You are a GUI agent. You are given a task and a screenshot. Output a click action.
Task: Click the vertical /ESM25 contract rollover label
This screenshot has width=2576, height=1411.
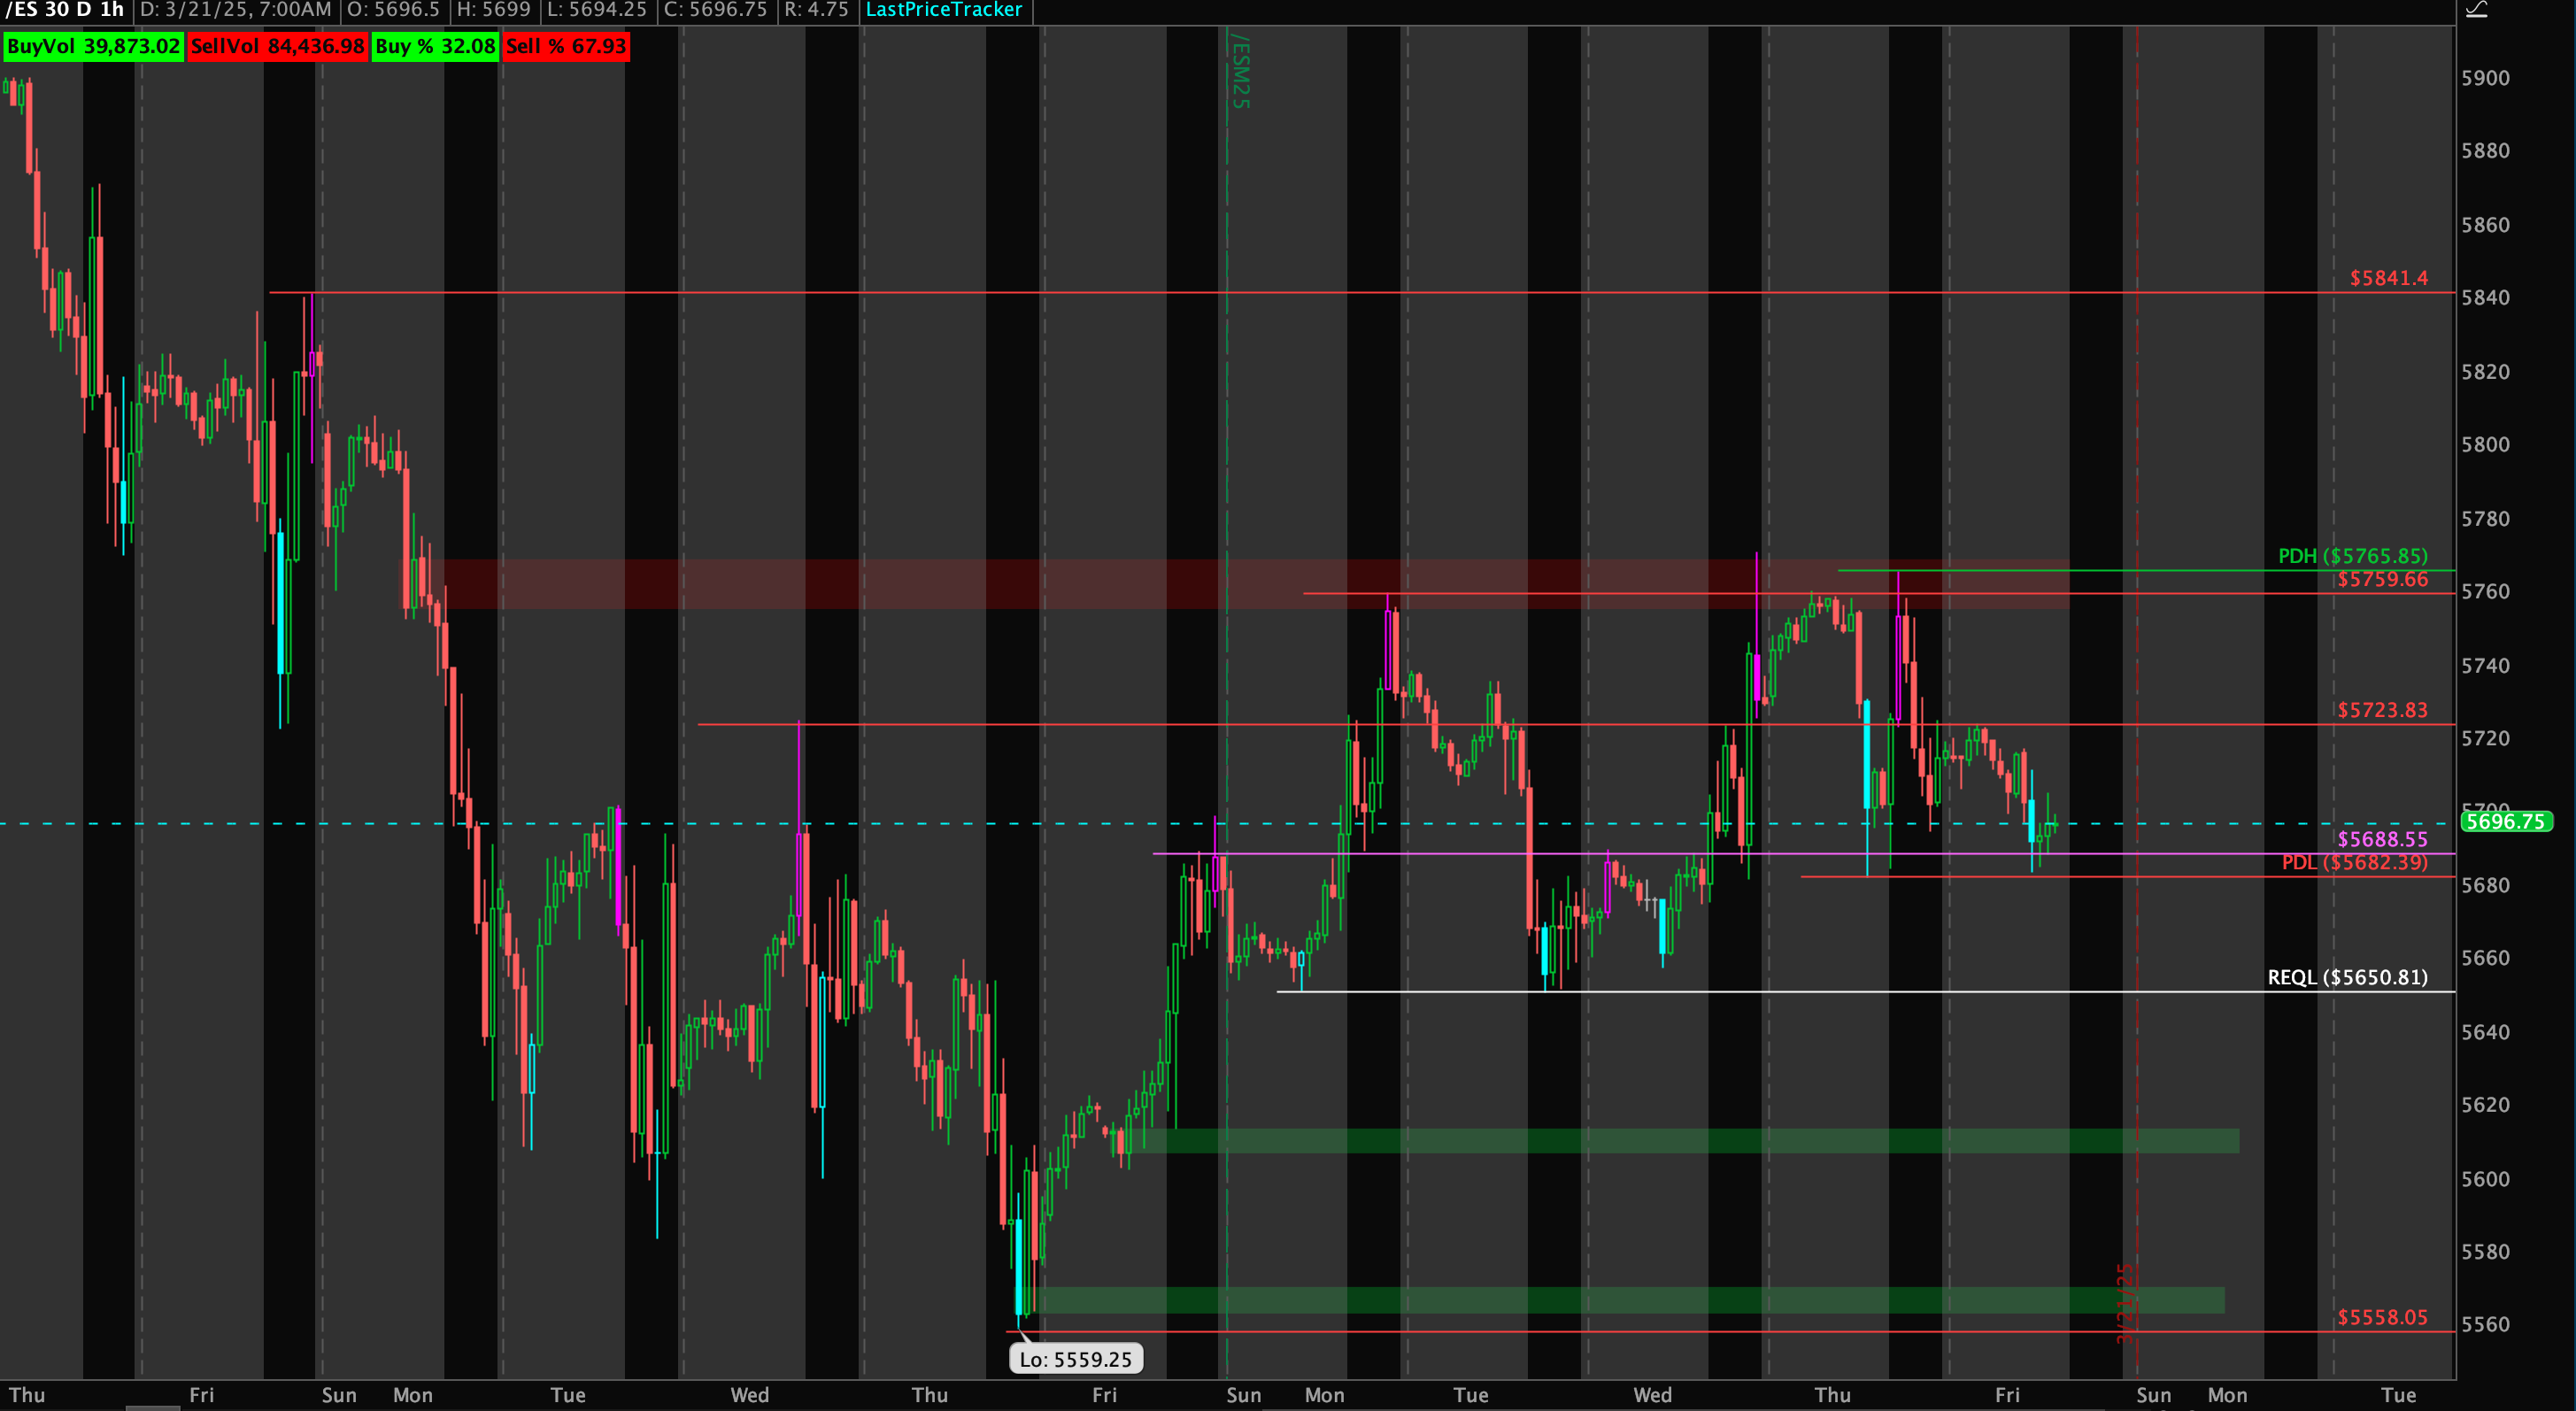(x=1240, y=72)
